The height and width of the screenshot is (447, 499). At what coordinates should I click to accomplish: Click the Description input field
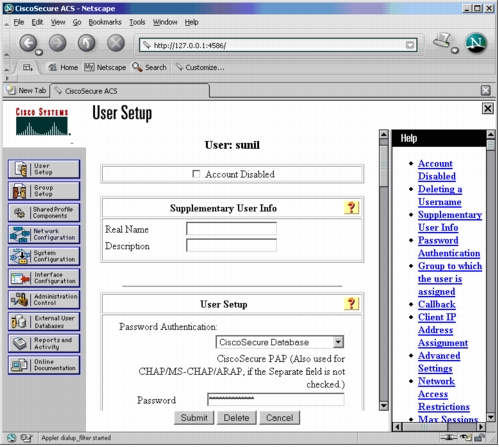coord(231,246)
